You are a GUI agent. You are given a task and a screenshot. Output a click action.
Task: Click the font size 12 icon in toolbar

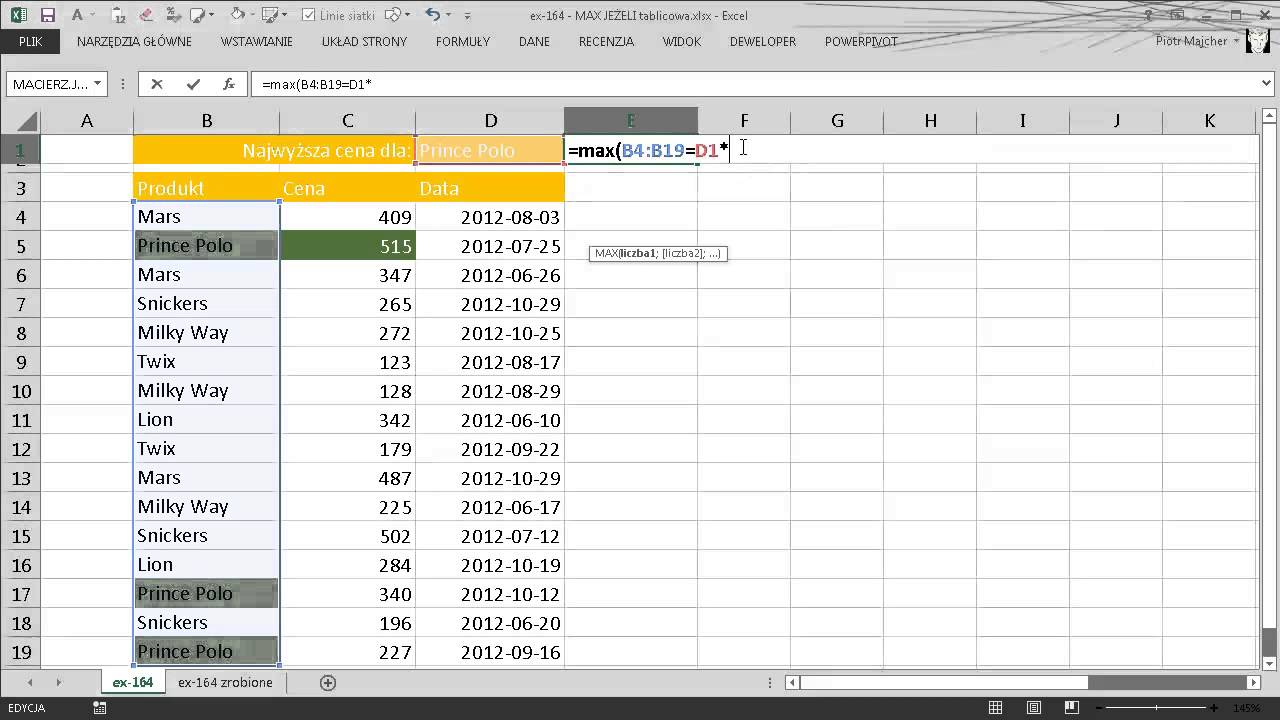click(x=118, y=16)
